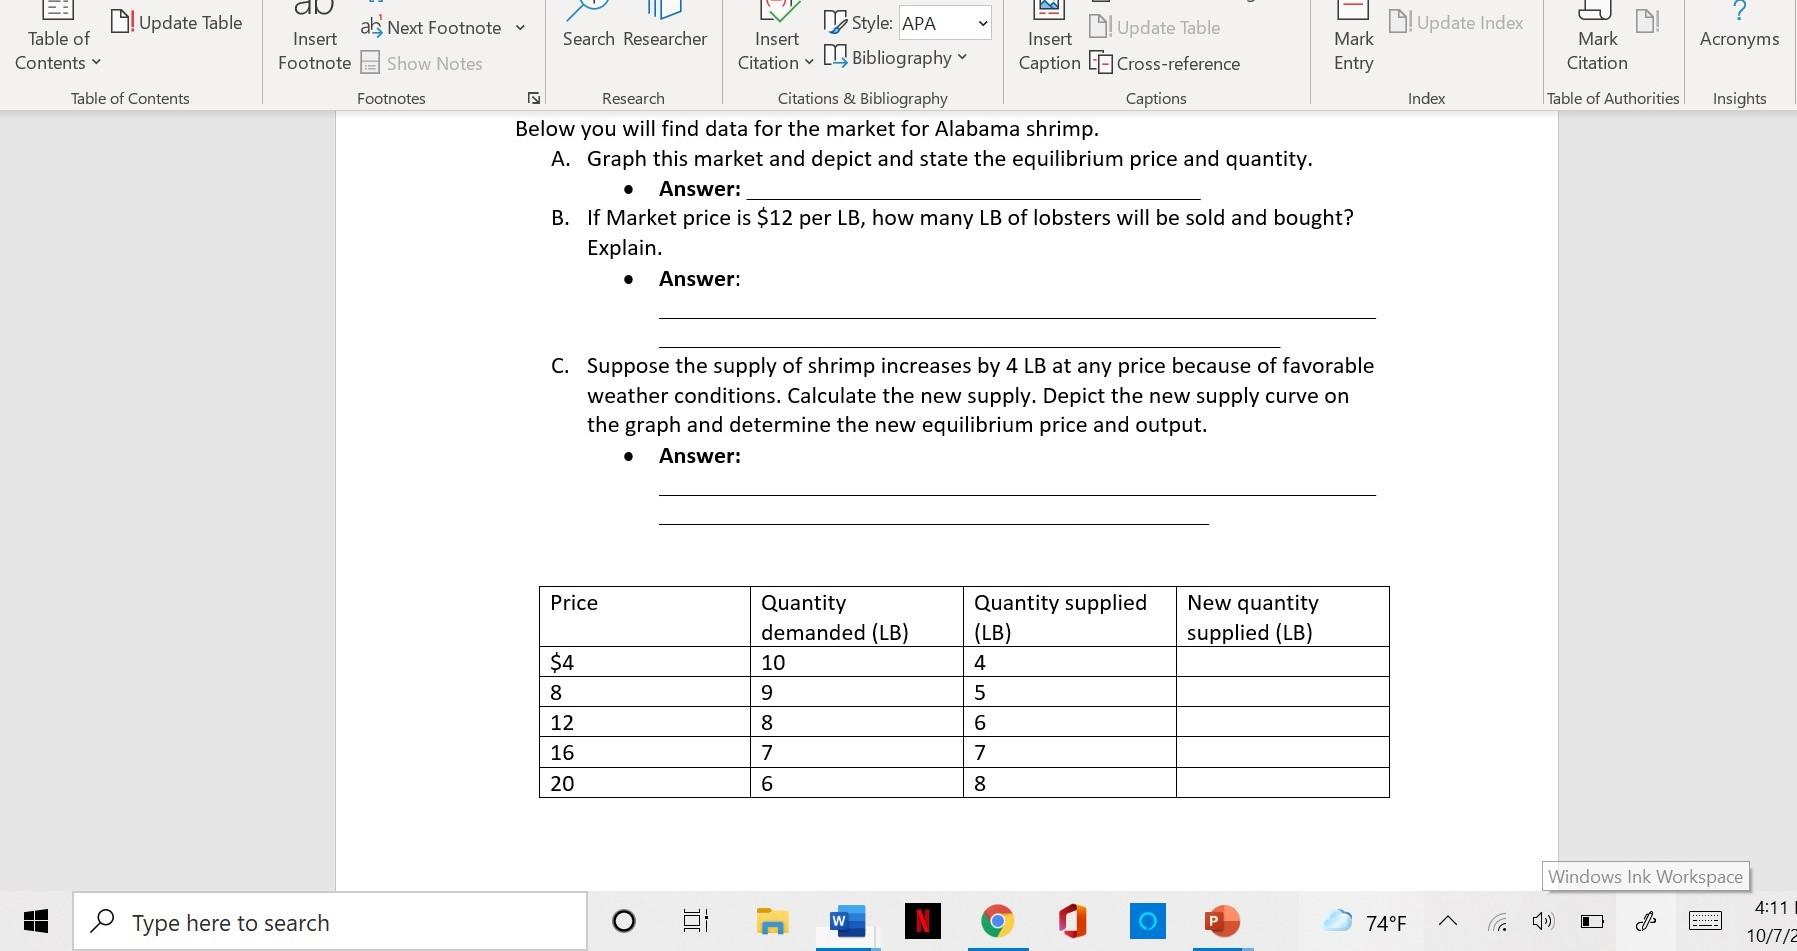Show hidden system tray icons
Screen dimensions: 1797x951
click(x=1447, y=922)
